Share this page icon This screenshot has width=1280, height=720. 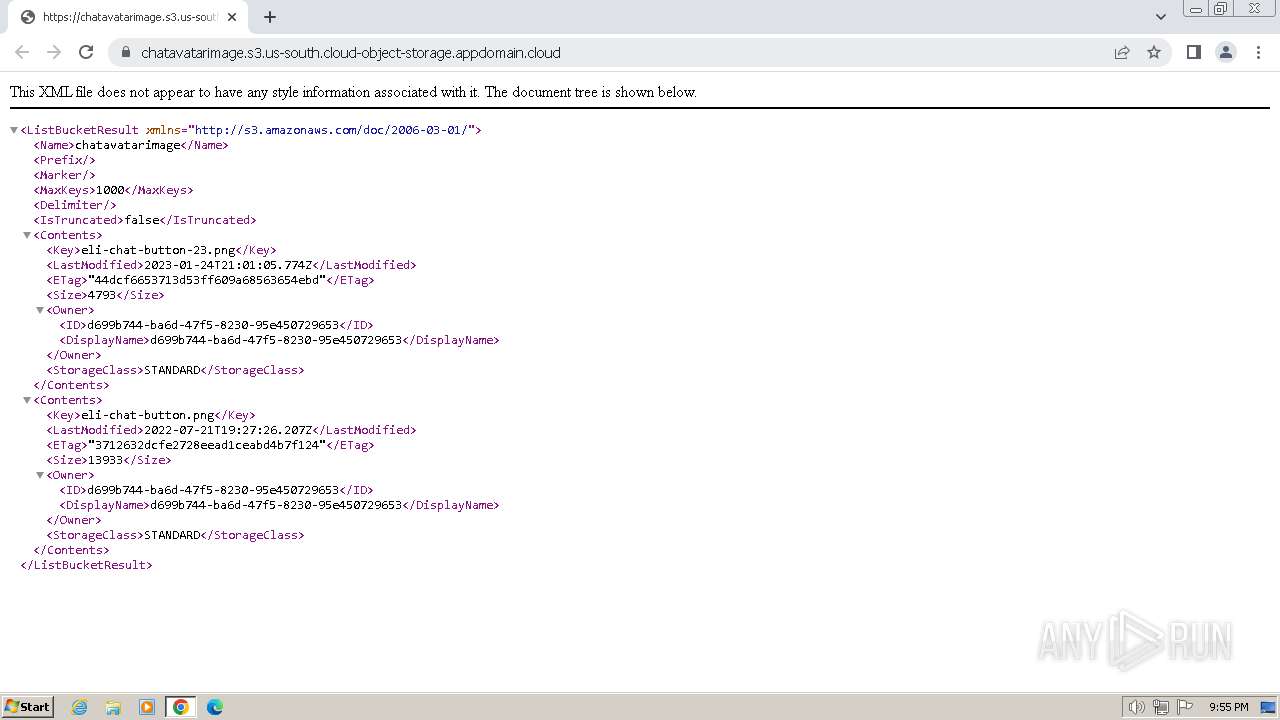coord(1122,52)
